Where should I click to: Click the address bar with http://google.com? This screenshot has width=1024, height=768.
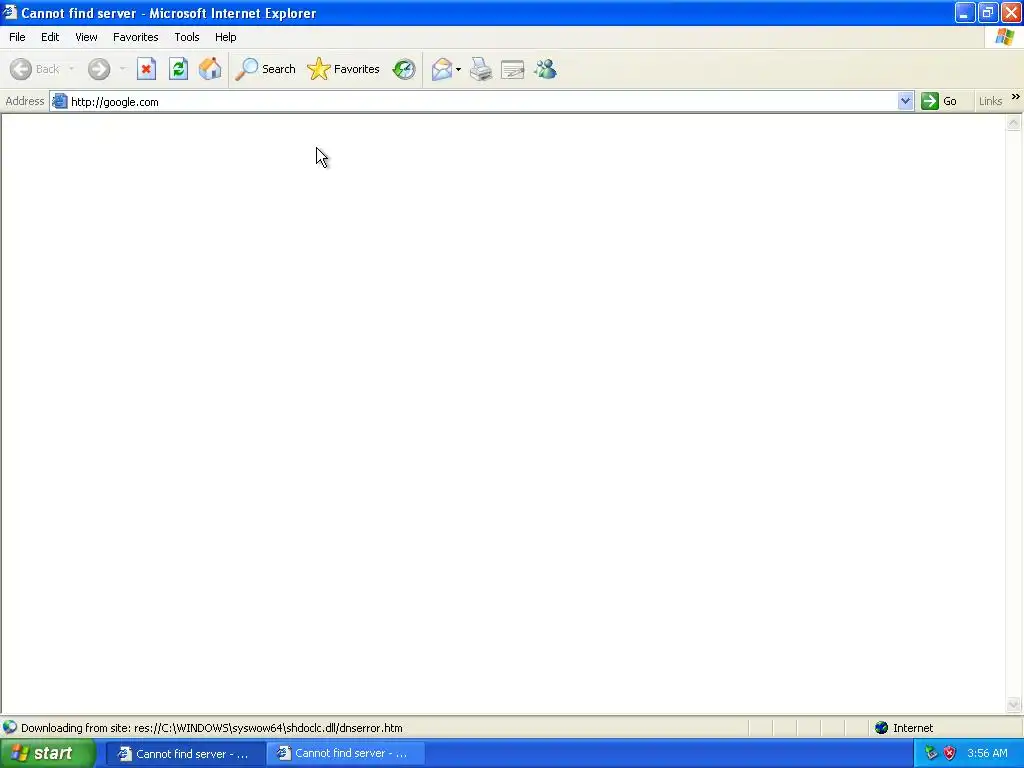pos(483,102)
